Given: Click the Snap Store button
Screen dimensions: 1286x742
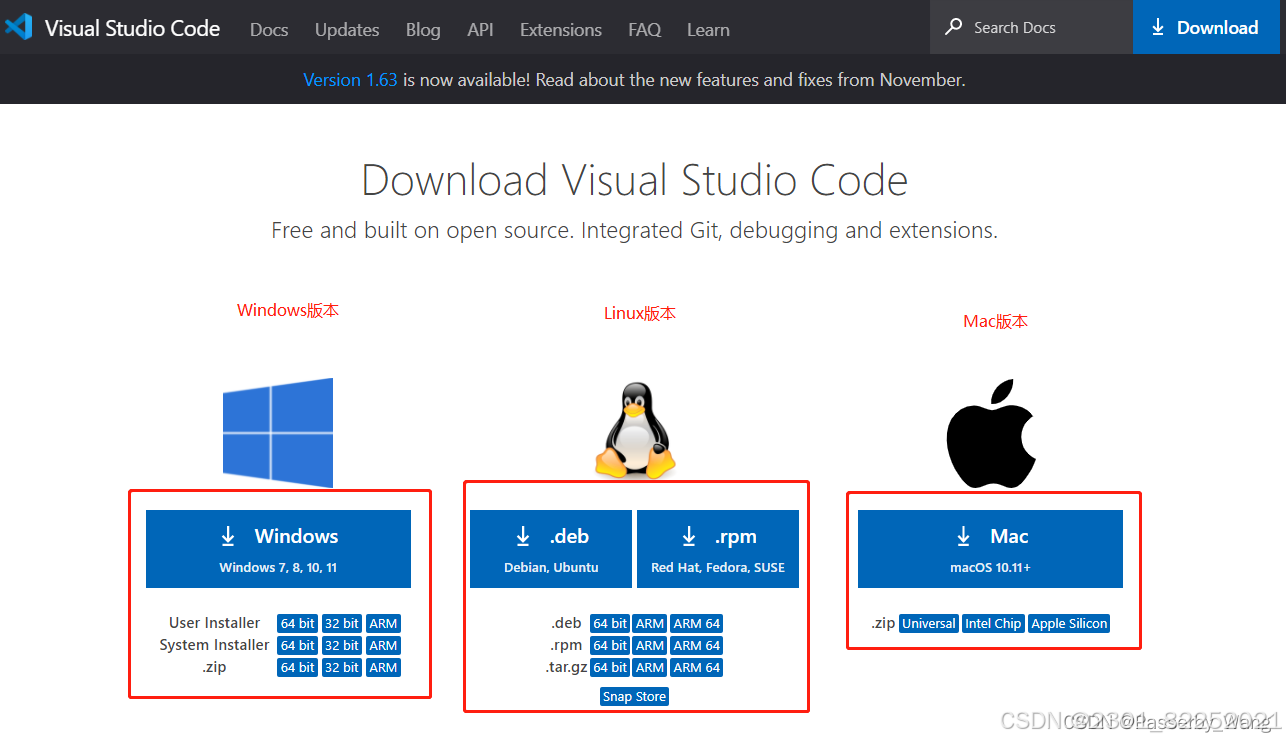Looking at the screenshot, I should (634, 696).
